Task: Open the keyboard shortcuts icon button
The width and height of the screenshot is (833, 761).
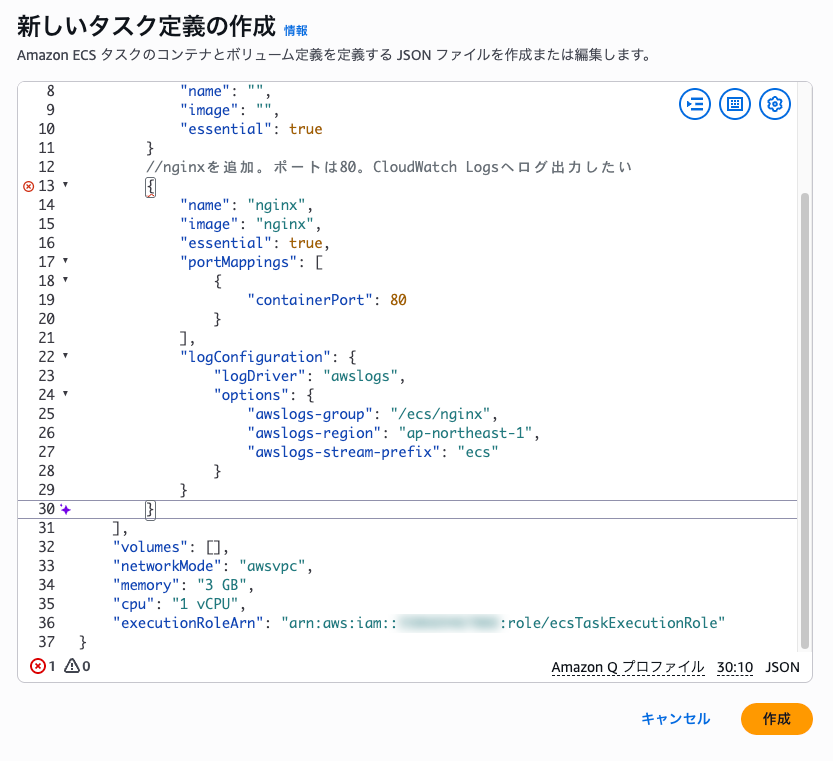Action: tap(735, 104)
